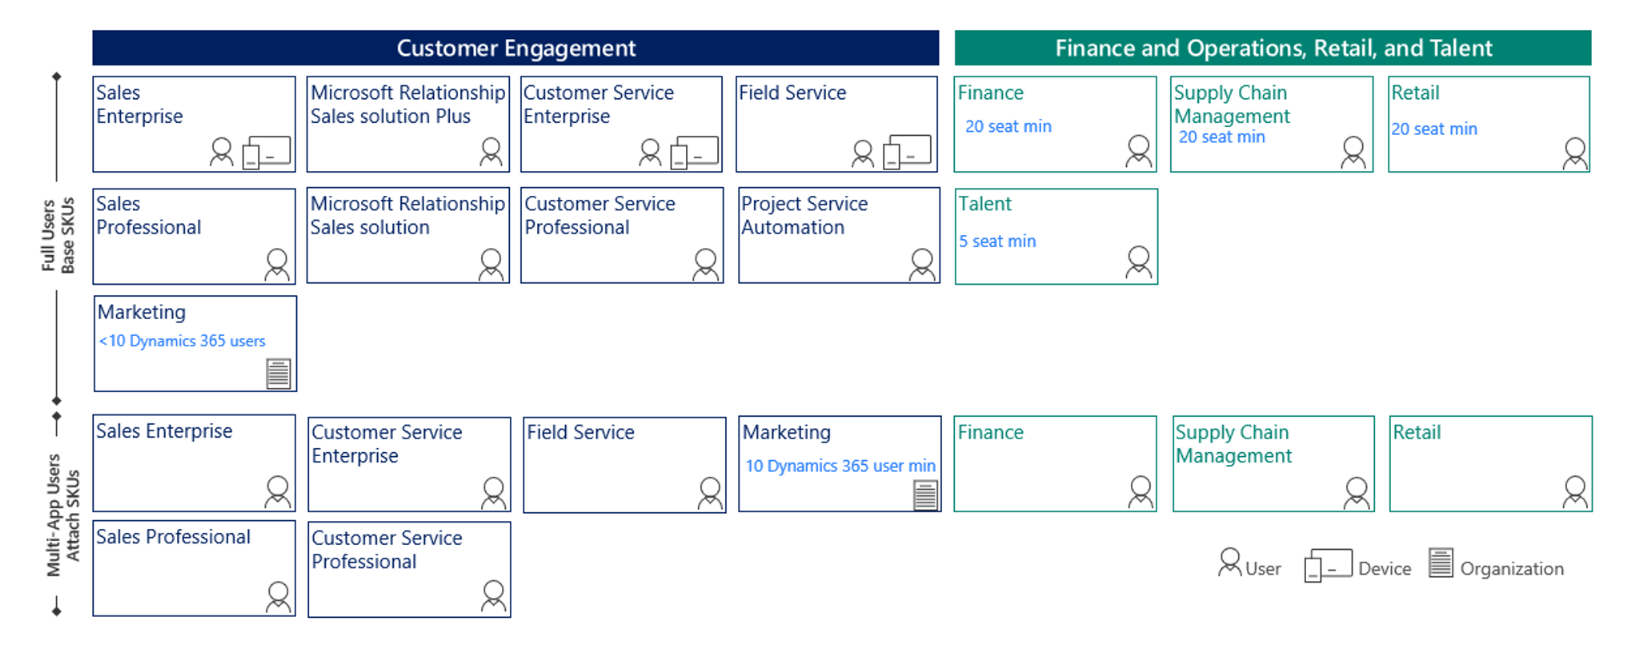Image resolution: width=1643 pixels, height=646 pixels.
Task: Click "Retail" title under Attach SKUs
Action: point(1417,432)
